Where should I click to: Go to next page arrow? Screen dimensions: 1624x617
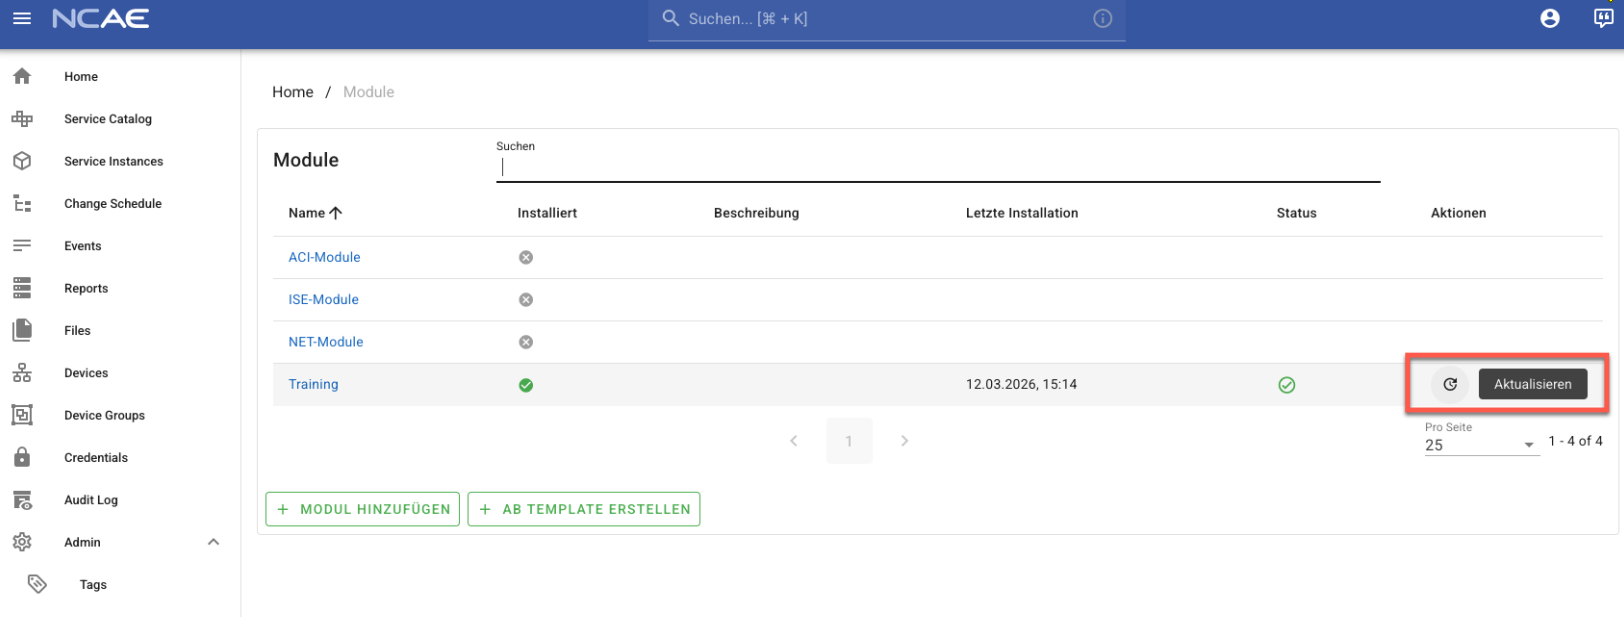[904, 441]
